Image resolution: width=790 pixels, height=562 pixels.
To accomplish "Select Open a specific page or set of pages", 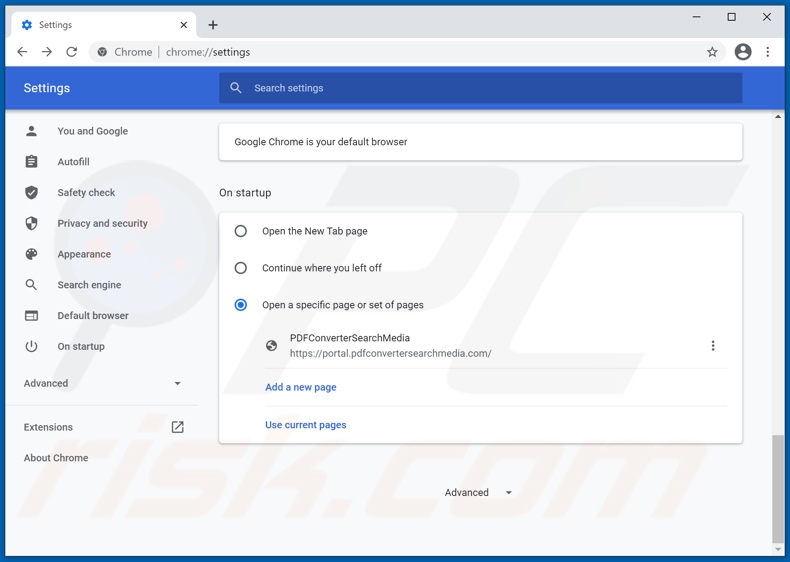I will point(241,305).
